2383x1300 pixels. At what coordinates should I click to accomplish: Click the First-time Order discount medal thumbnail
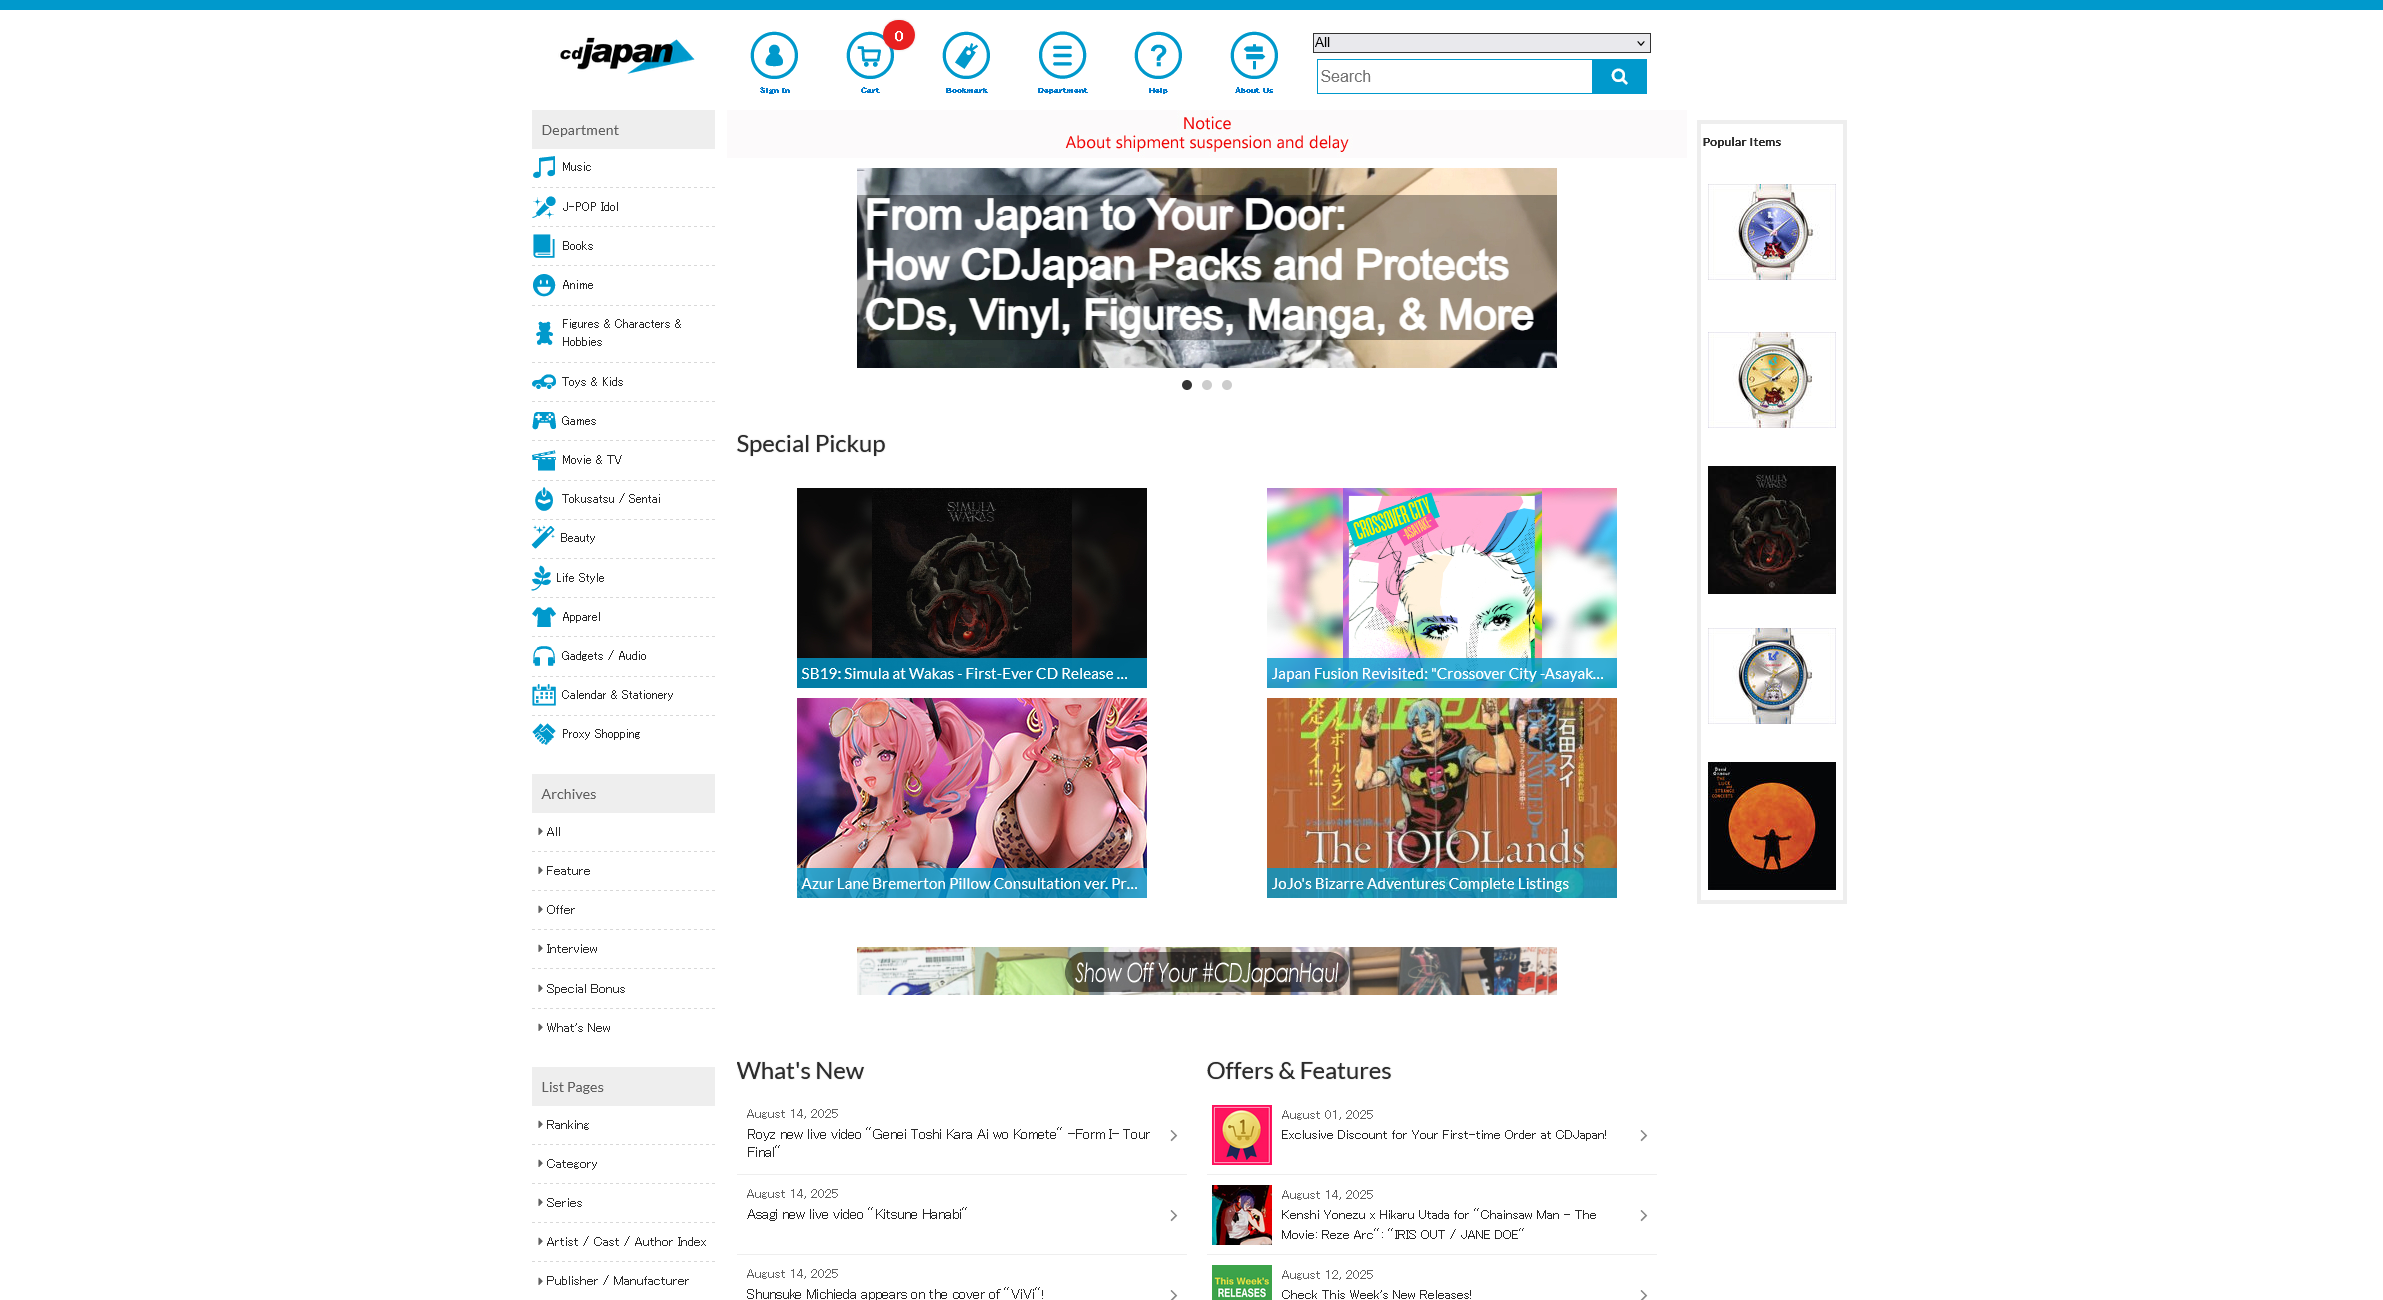coord(1242,1135)
